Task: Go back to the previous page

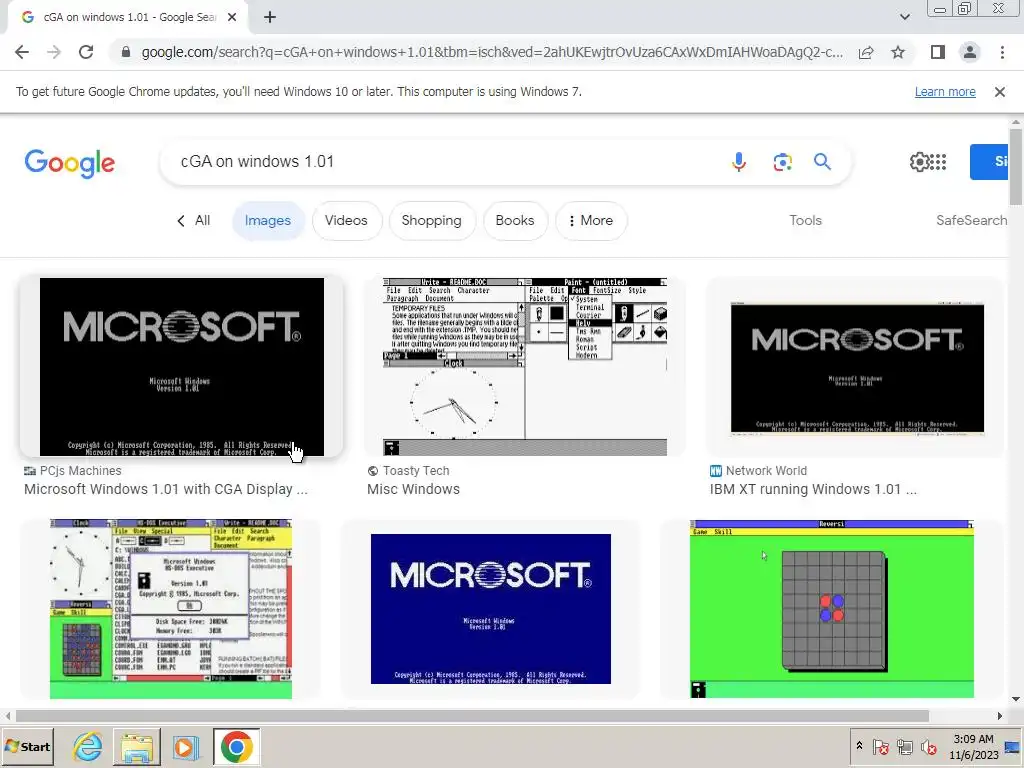Action: pos(22,52)
